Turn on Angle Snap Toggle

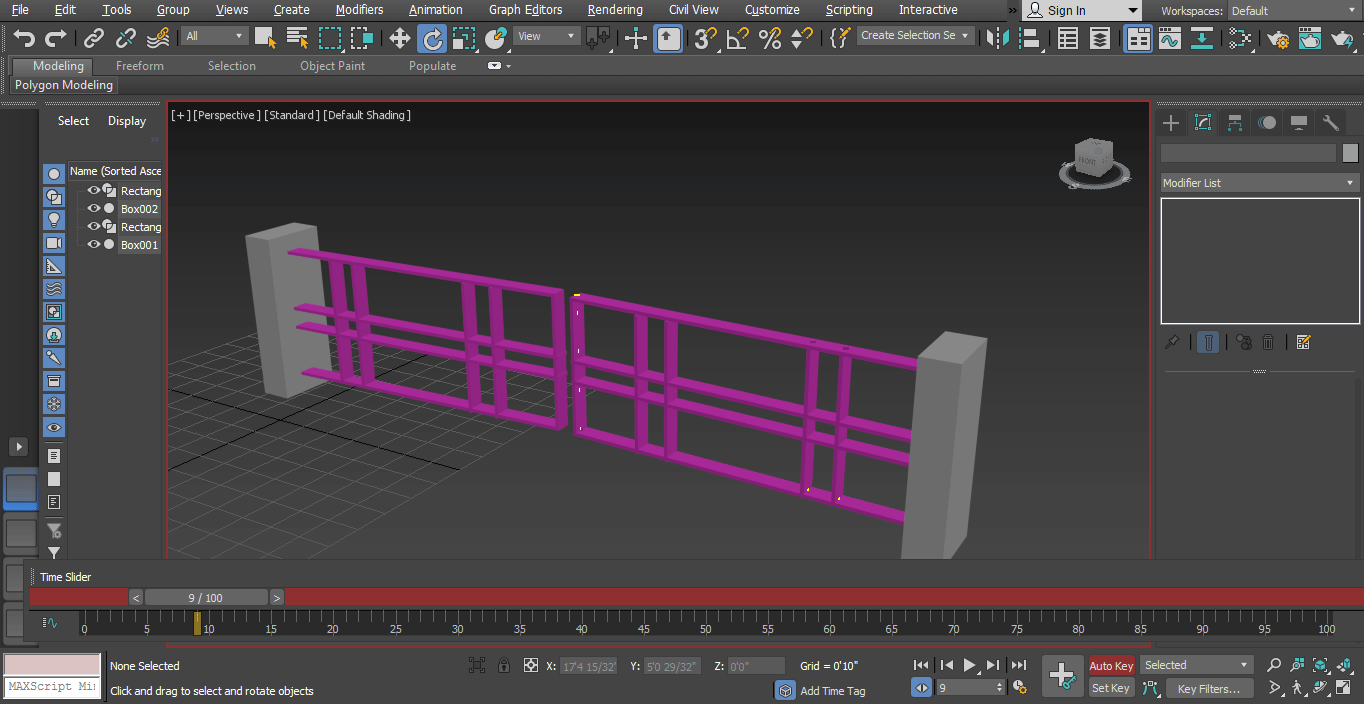734,37
